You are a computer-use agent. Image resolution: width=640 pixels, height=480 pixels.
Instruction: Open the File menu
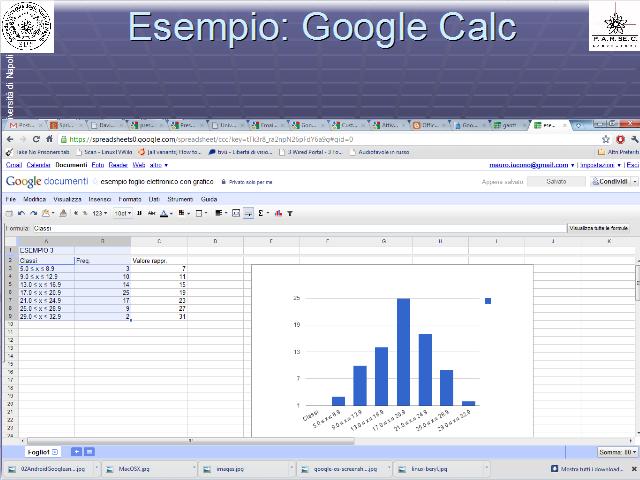tap(11, 199)
